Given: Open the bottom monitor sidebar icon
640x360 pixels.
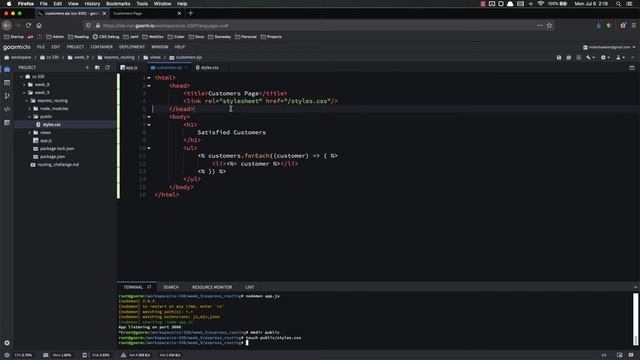Looking at the screenshot, I should (x=7, y=122).
